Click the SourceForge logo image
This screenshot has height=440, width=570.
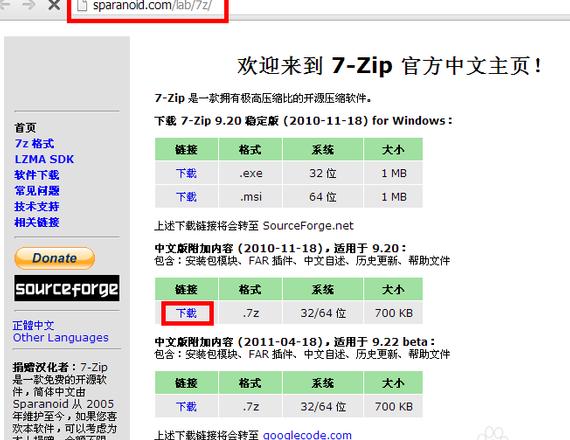(67, 288)
